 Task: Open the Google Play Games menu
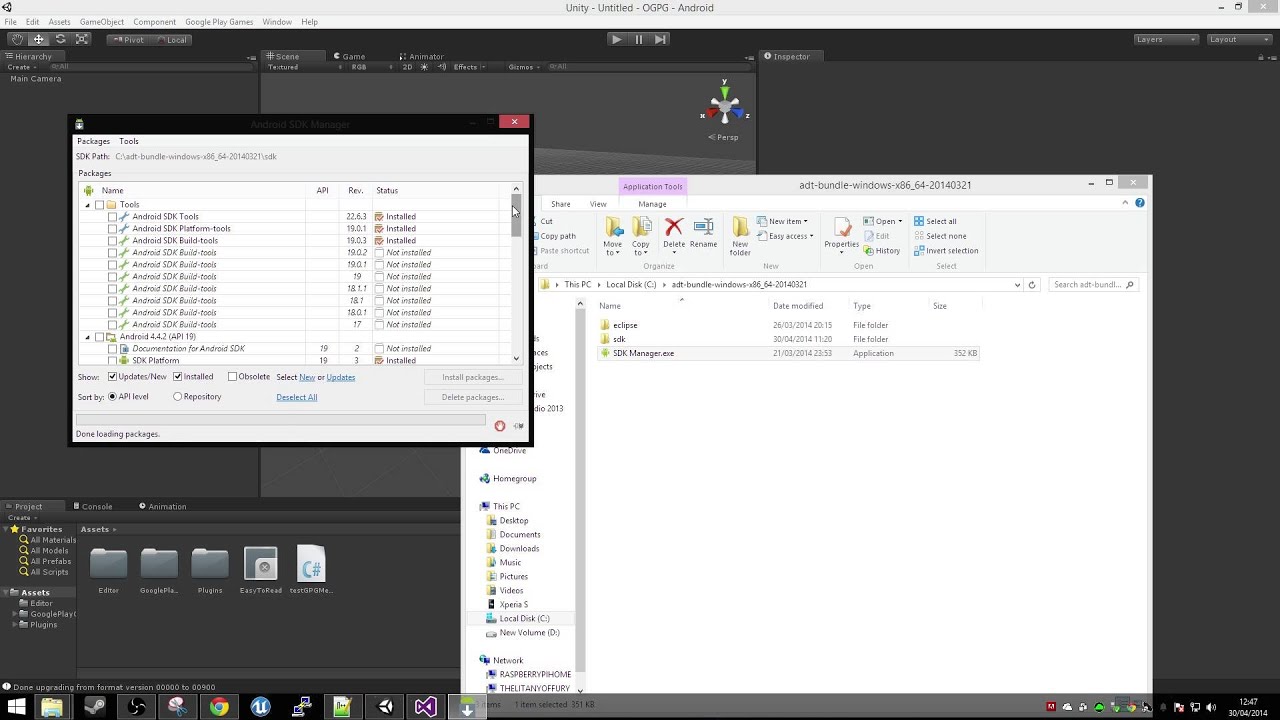219,22
